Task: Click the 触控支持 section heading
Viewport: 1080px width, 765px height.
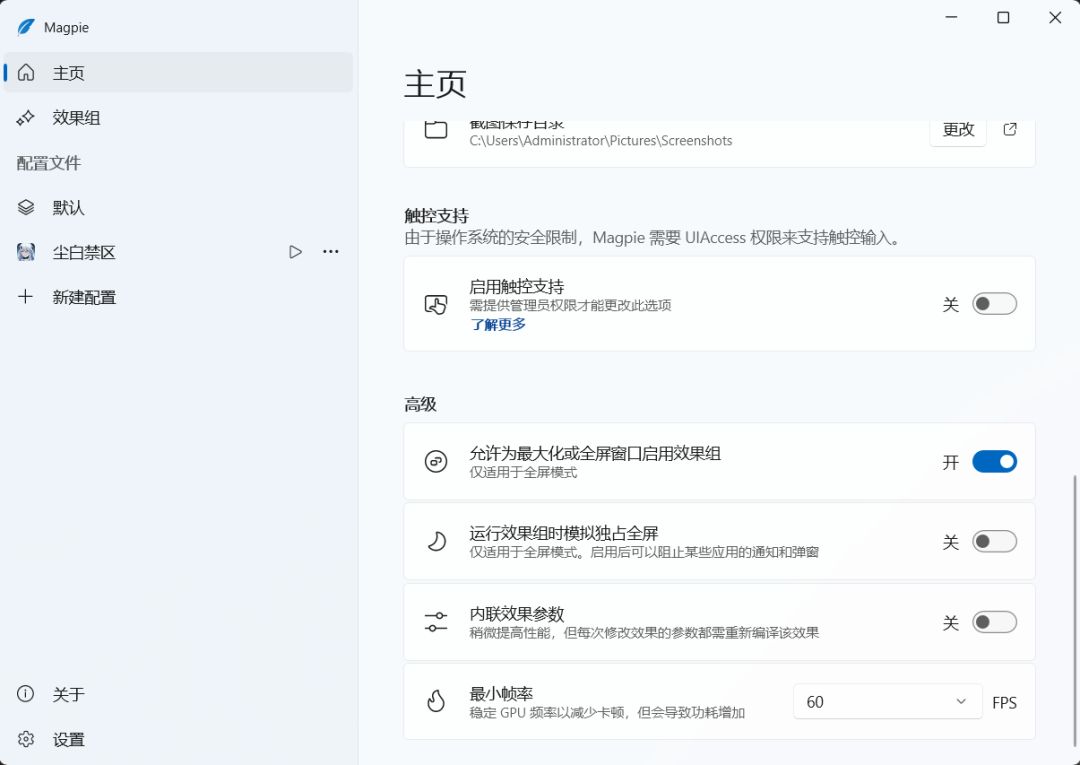Action: 436,216
